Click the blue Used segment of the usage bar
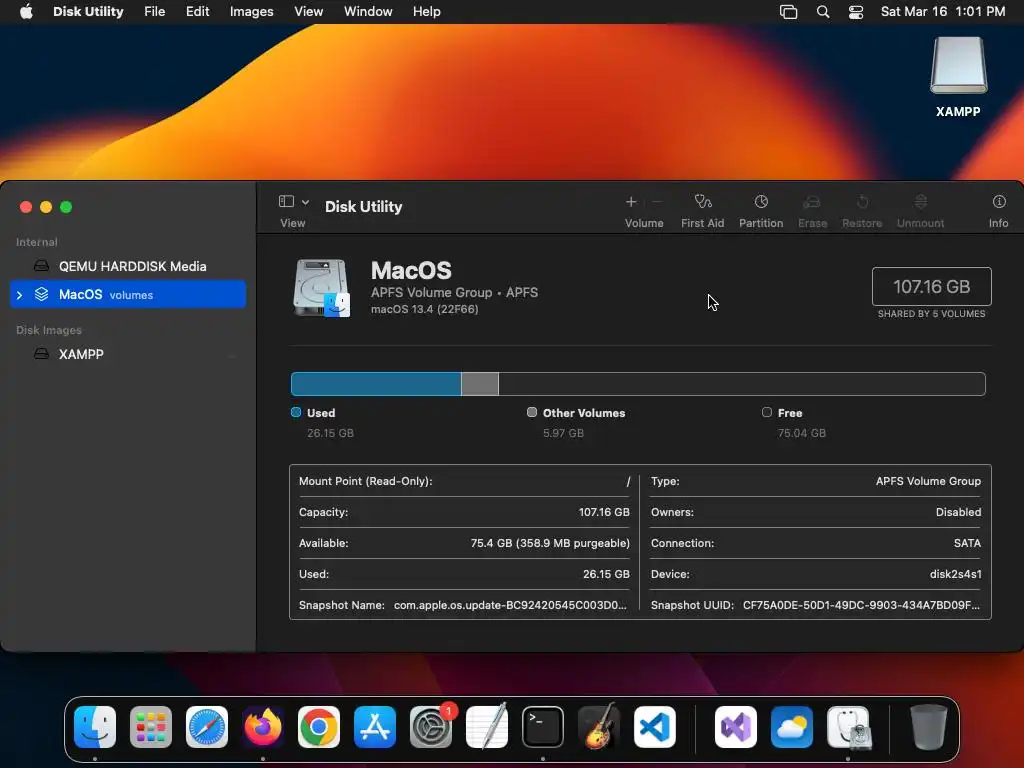This screenshot has height=768, width=1024. click(x=376, y=384)
